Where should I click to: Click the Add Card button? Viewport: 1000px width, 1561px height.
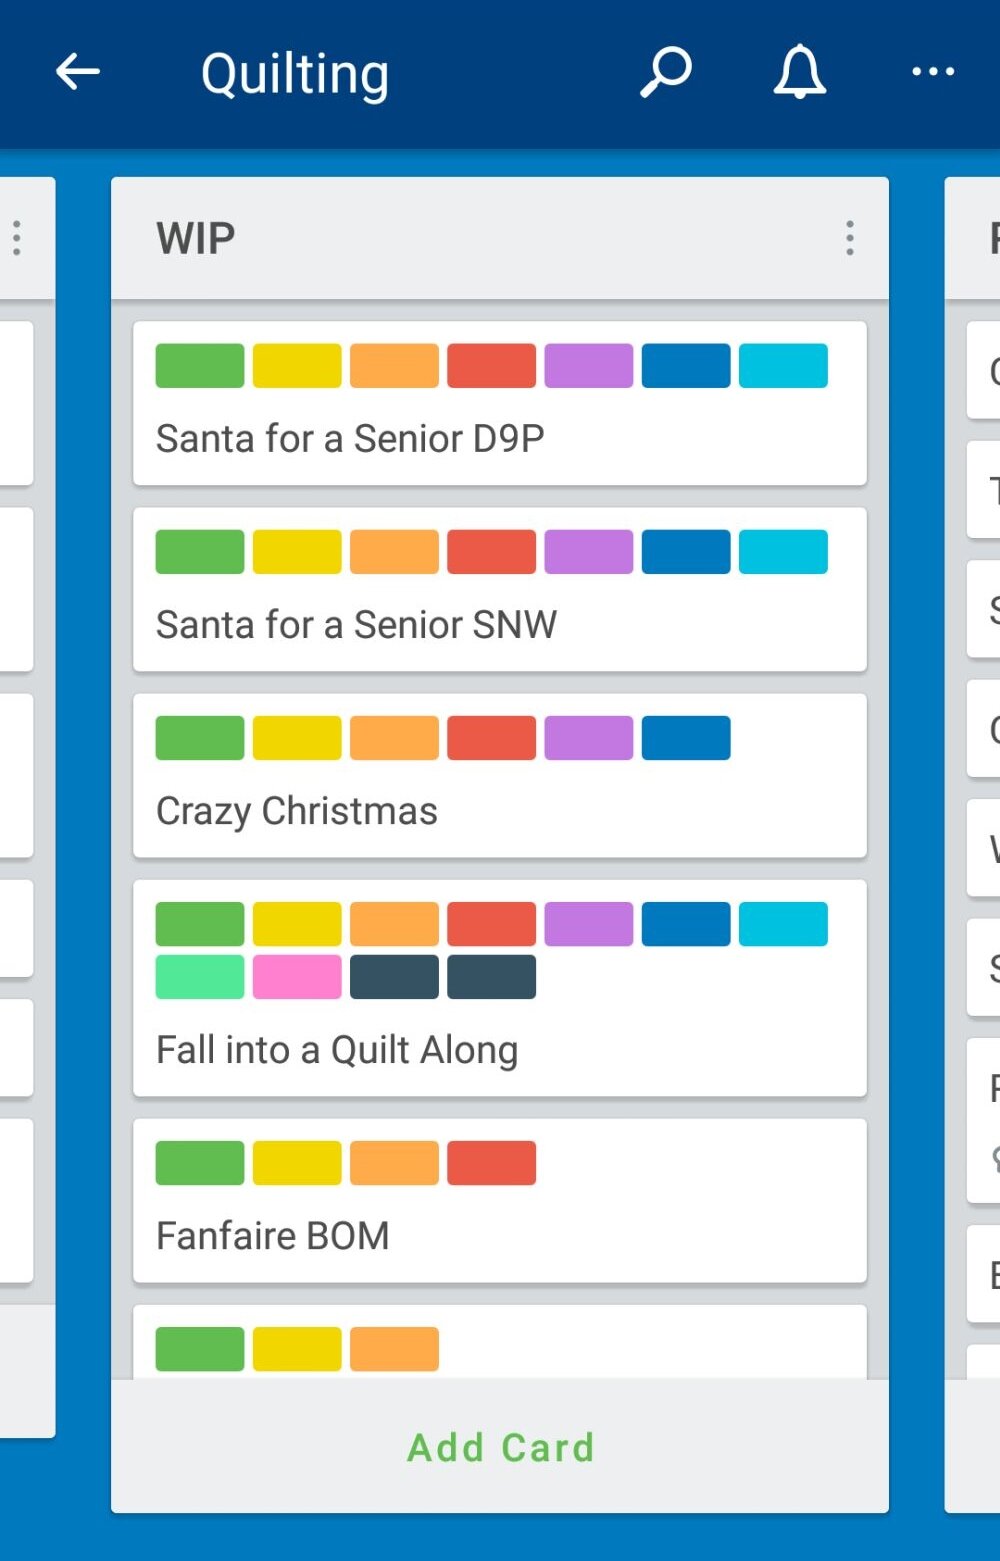click(x=500, y=1447)
